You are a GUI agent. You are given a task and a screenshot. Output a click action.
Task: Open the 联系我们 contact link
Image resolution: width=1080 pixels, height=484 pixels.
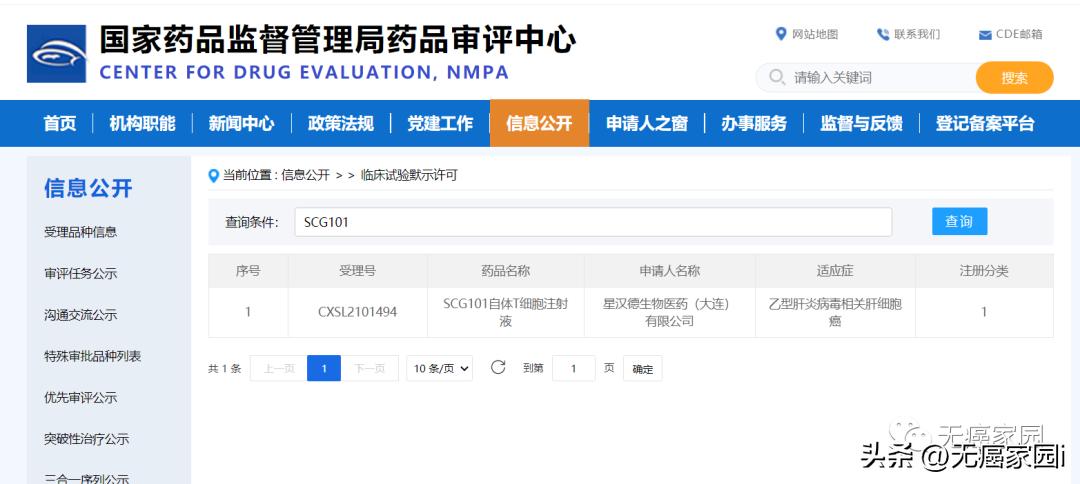tap(917, 34)
